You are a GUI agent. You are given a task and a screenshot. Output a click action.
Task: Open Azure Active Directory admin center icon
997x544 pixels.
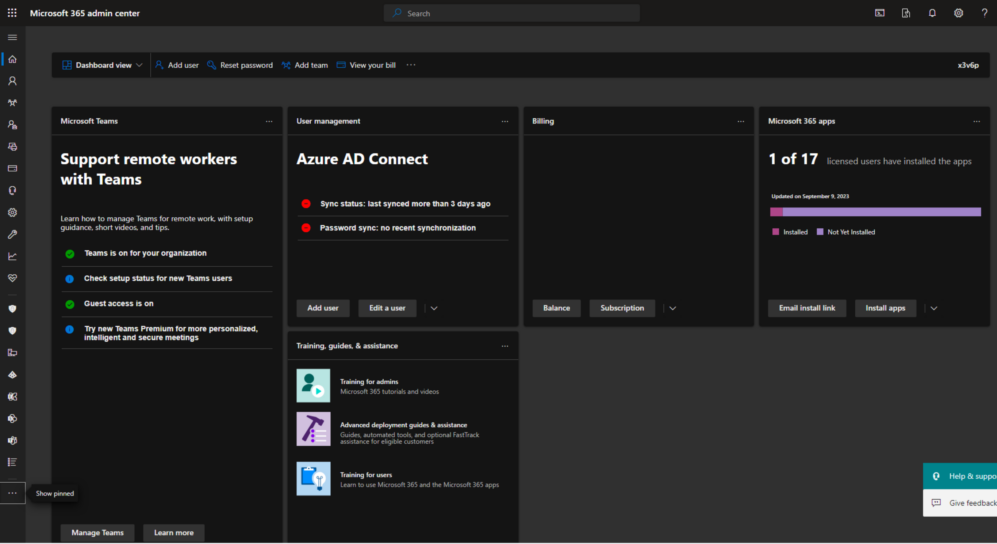(12, 375)
